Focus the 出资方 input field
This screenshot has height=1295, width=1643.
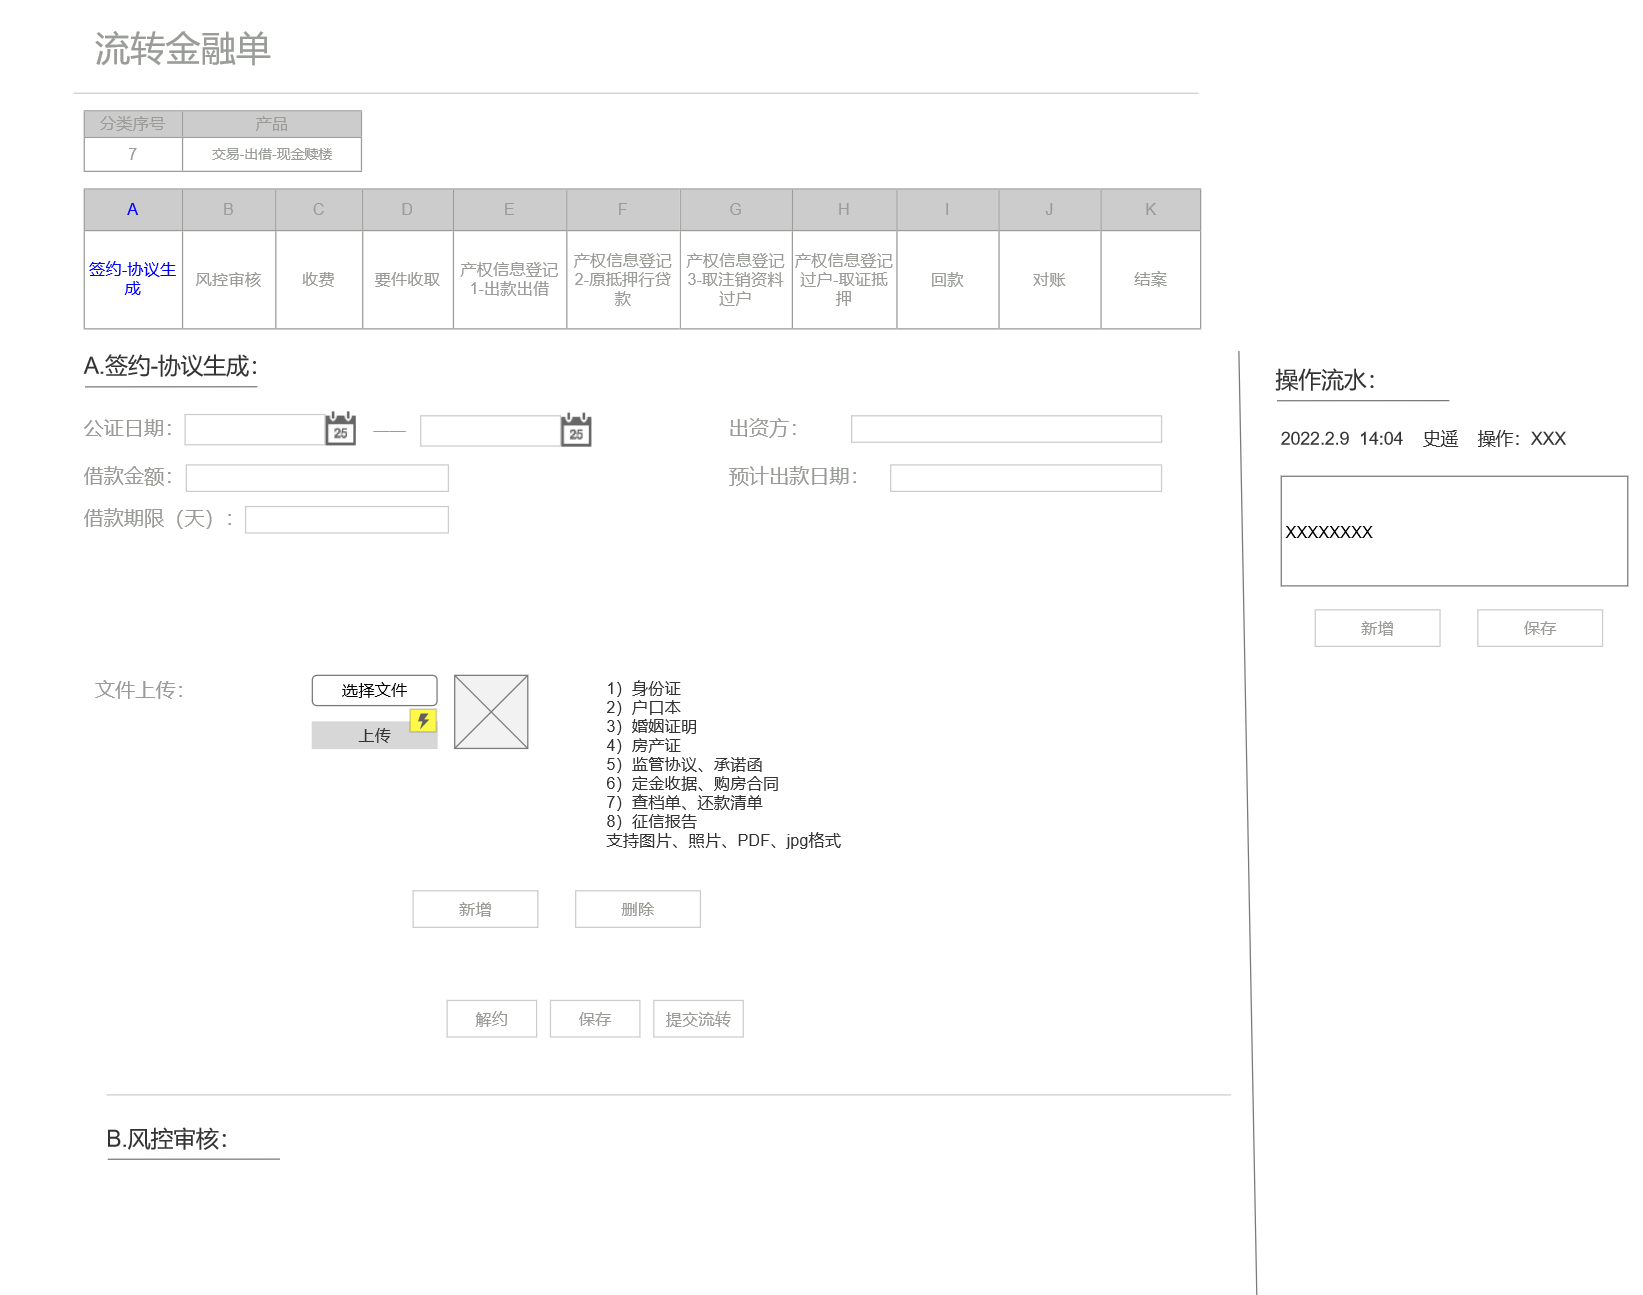click(1006, 429)
